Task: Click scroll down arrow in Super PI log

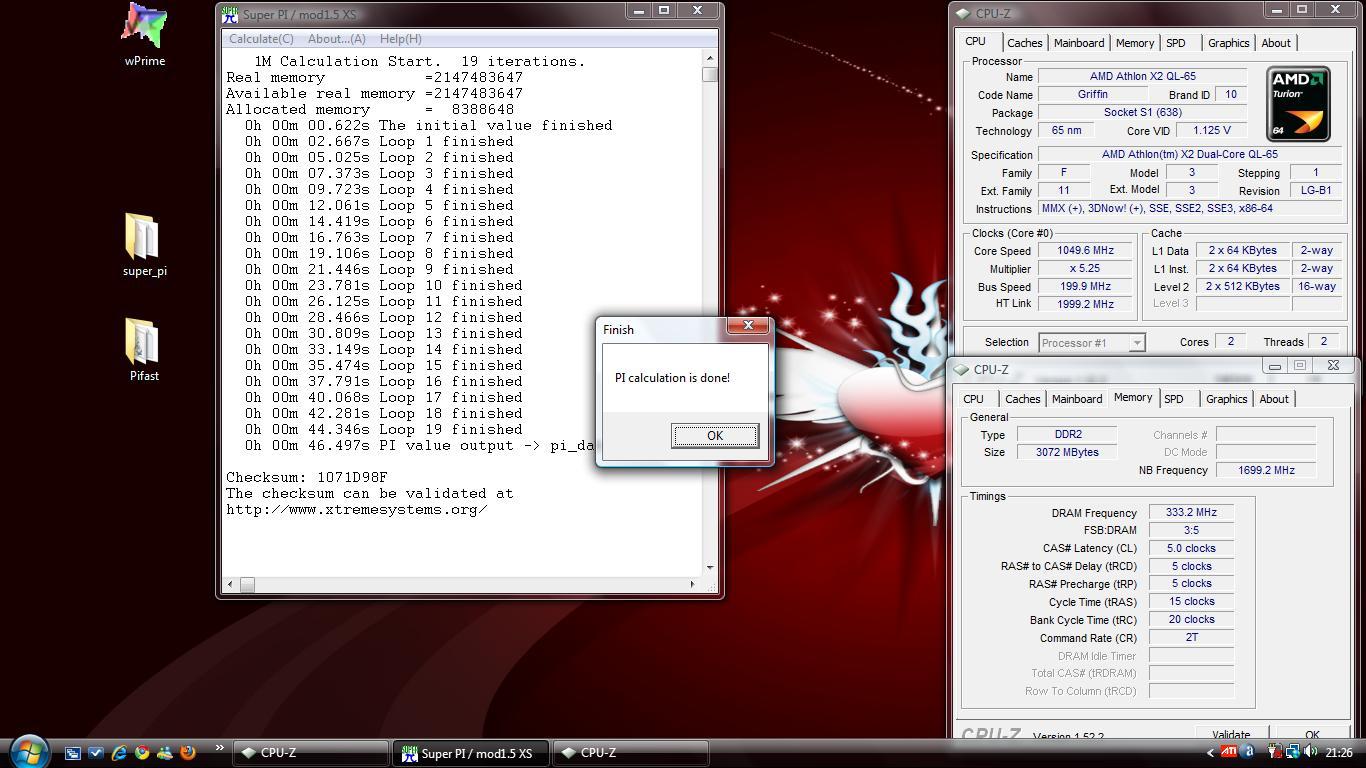Action: point(710,567)
